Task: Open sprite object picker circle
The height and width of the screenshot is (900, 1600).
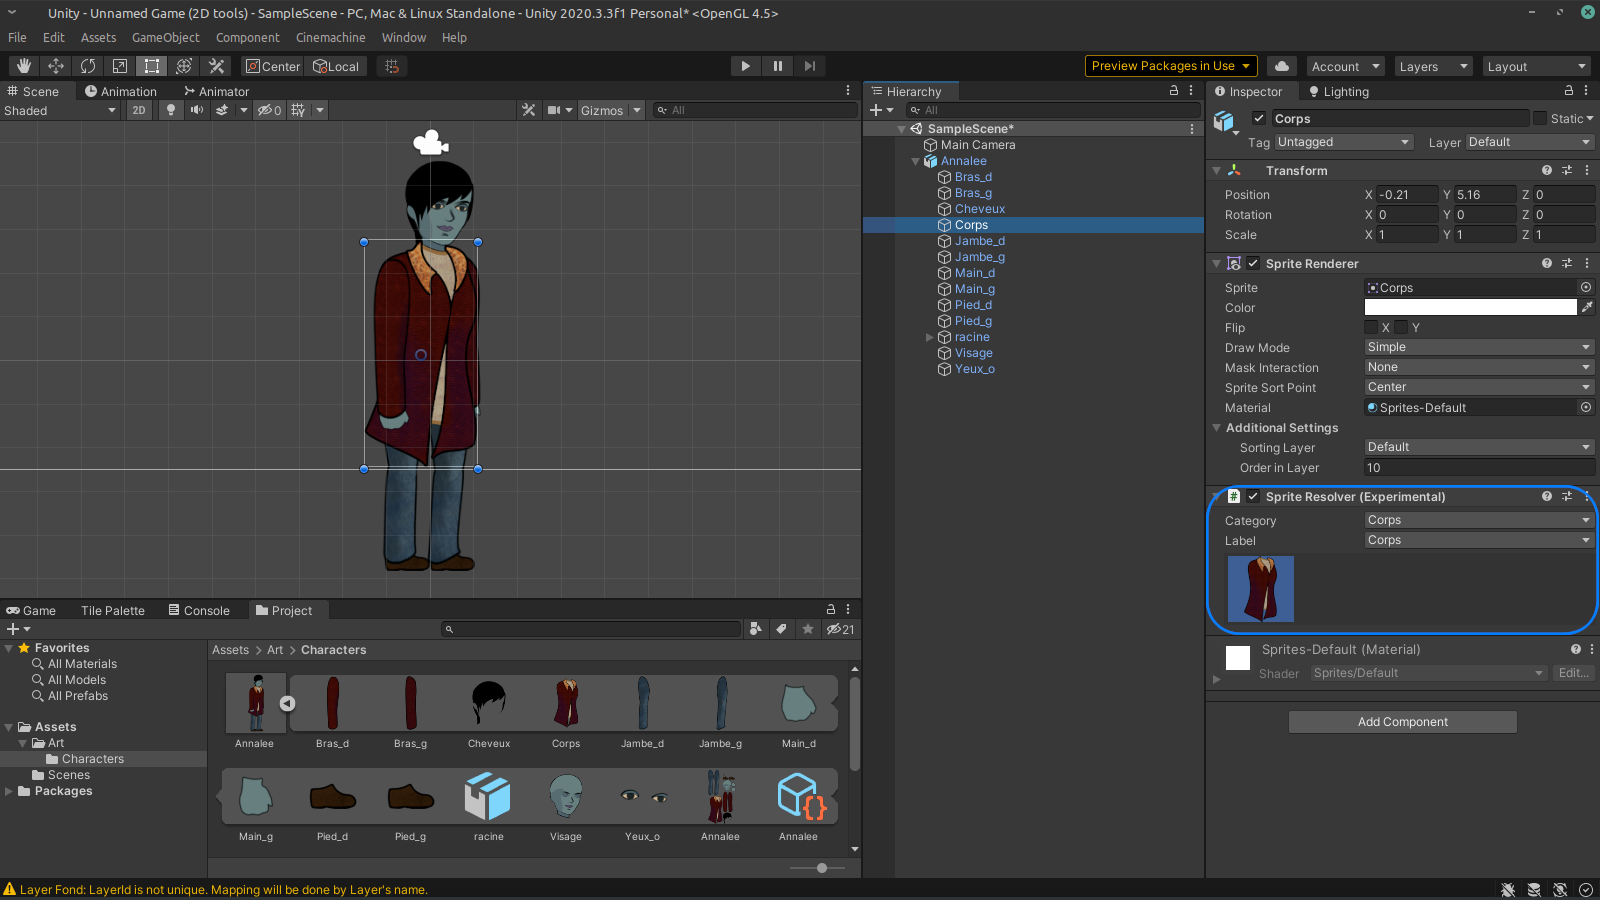Action: tap(1586, 287)
